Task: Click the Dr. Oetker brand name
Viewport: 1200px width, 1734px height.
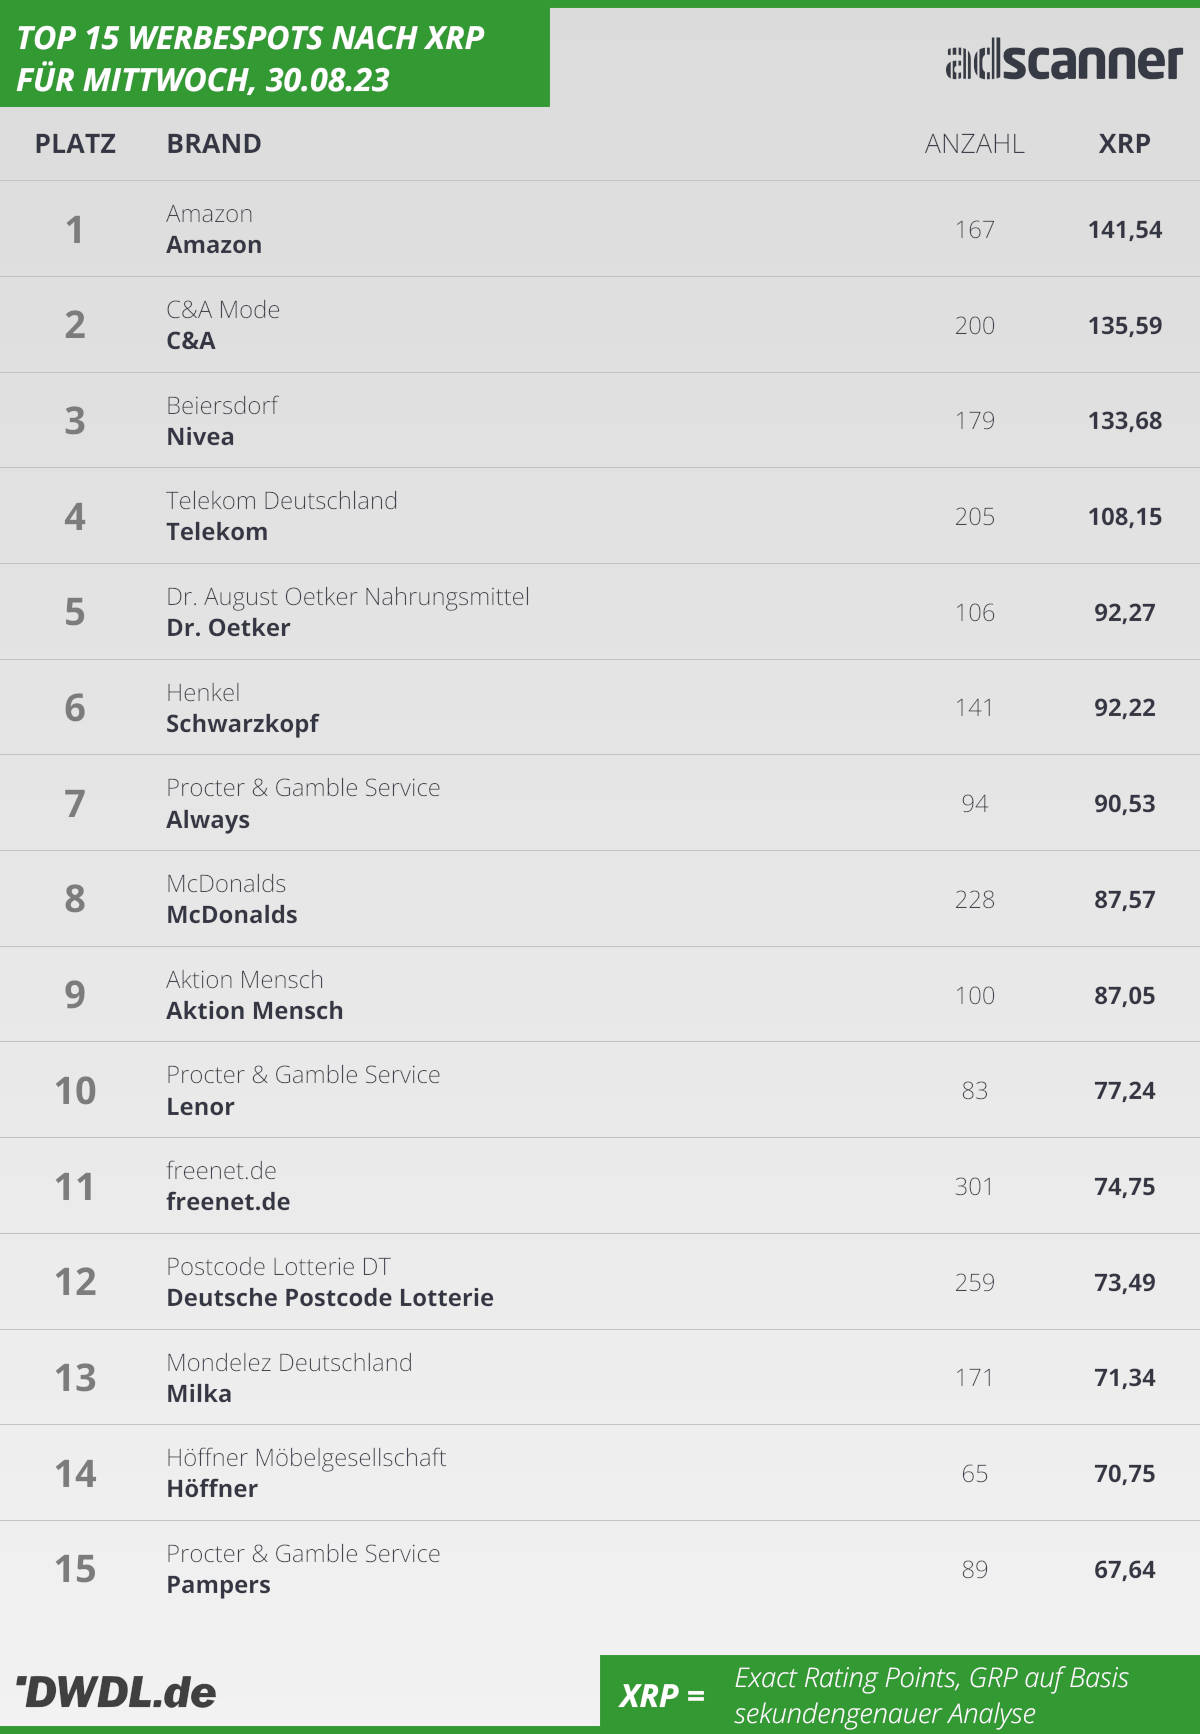Action: coord(228,628)
